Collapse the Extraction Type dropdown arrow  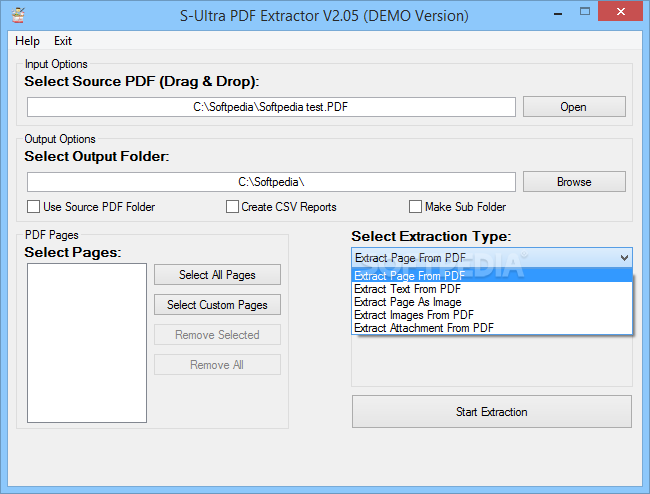click(x=624, y=258)
